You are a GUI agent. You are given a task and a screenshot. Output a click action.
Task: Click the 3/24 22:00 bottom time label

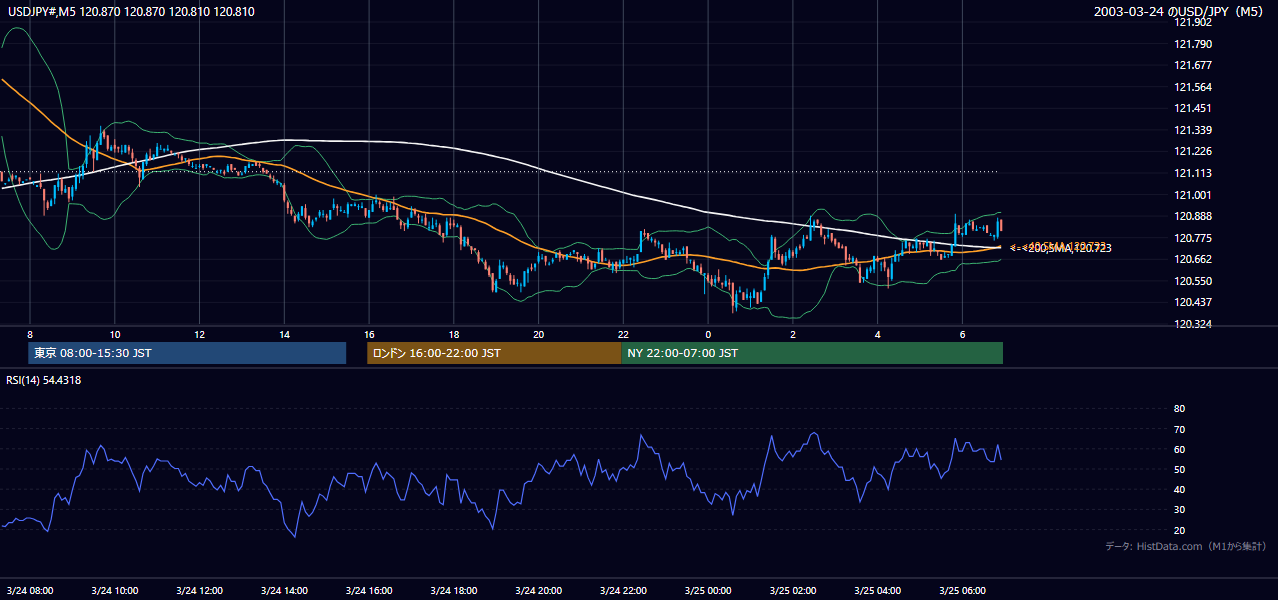[x=623, y=590]
